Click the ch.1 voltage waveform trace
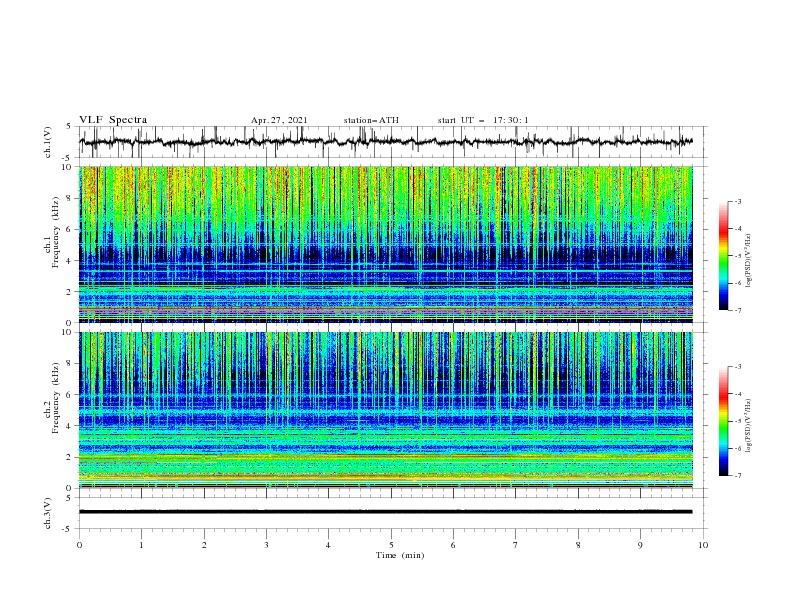Screen dimensions: 792x612 pyautogui.click(x=386, y=142)
